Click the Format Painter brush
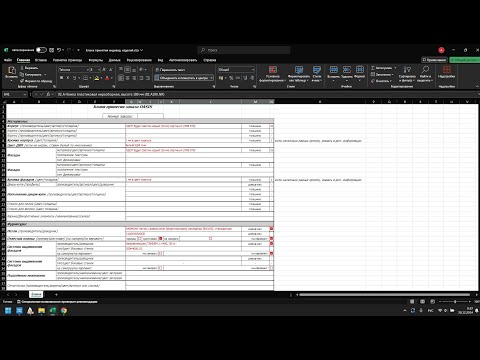 pos(36,81)
